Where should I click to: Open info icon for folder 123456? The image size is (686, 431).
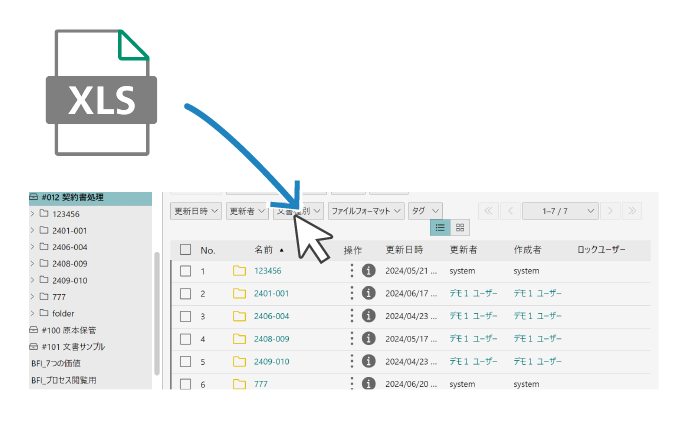pyautogui.click(x=368, y=271)
